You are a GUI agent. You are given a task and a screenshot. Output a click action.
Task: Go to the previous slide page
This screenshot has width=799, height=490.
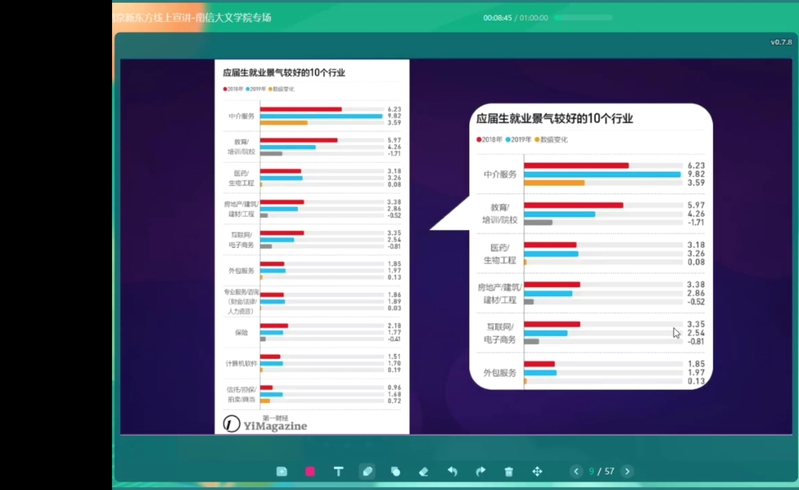(576, 471)
